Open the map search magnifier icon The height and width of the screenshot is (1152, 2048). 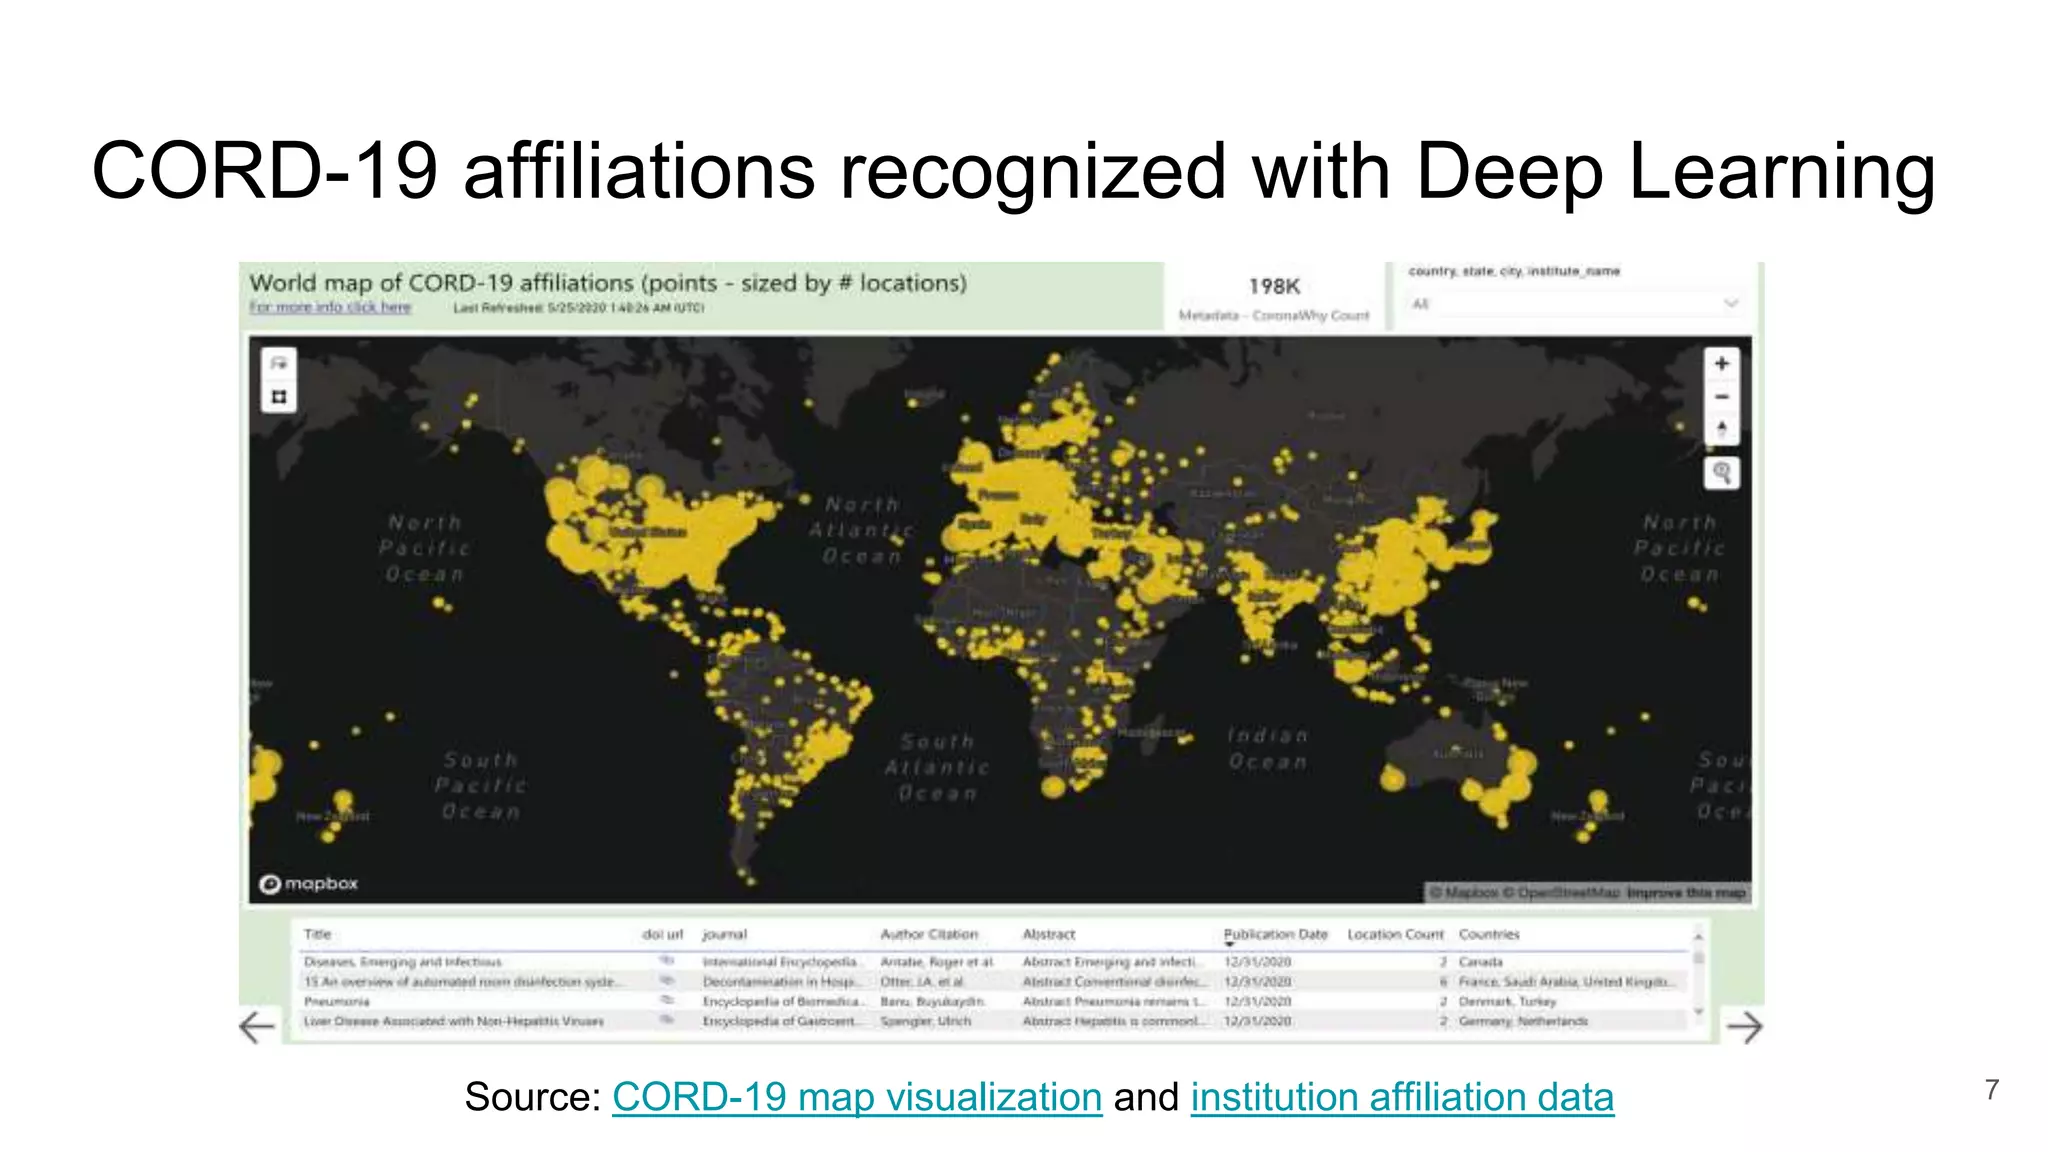tap(1721, 472)
